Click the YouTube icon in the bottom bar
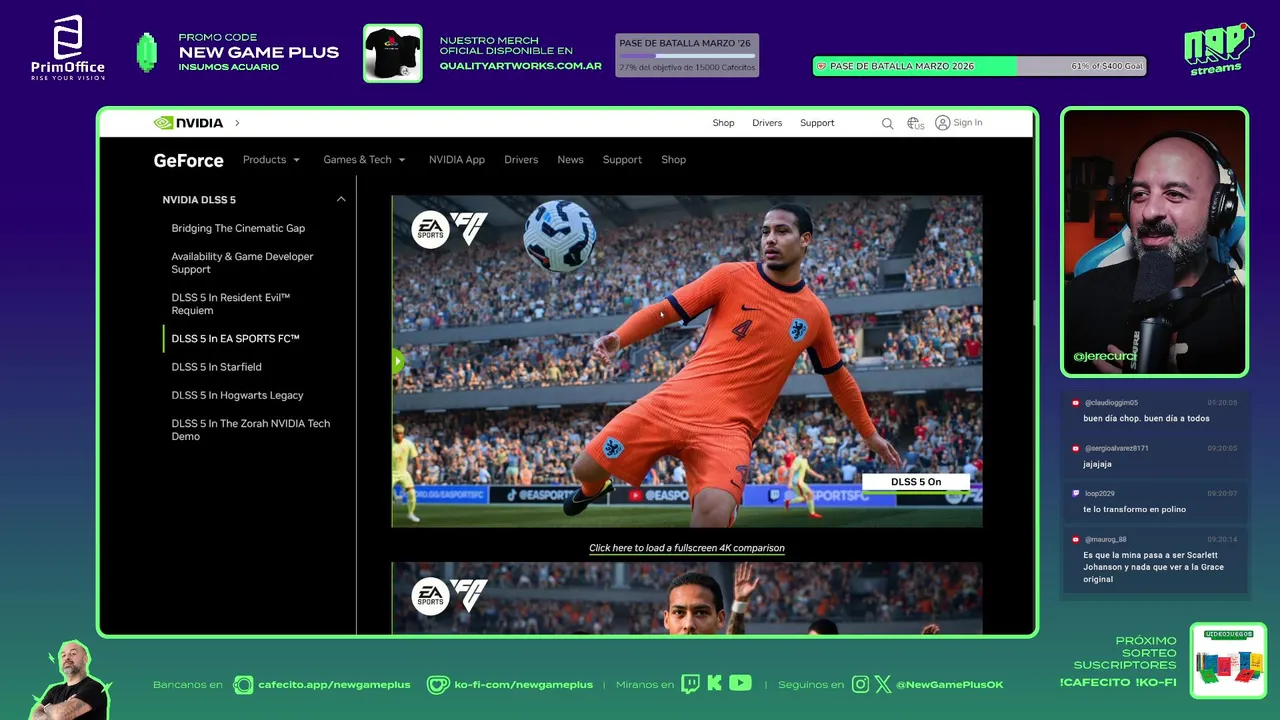Viewport: 1280px width, 720px height. tap(740, 683)
